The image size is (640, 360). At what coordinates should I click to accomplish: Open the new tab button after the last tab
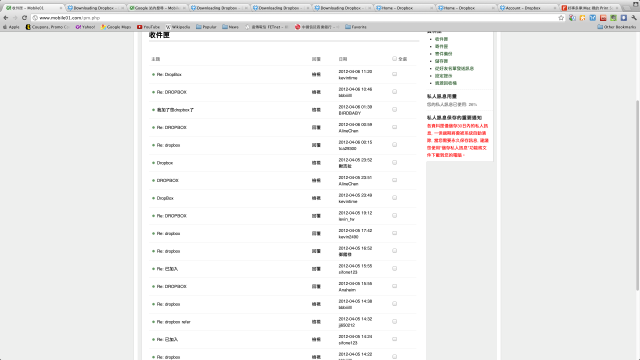626,7
